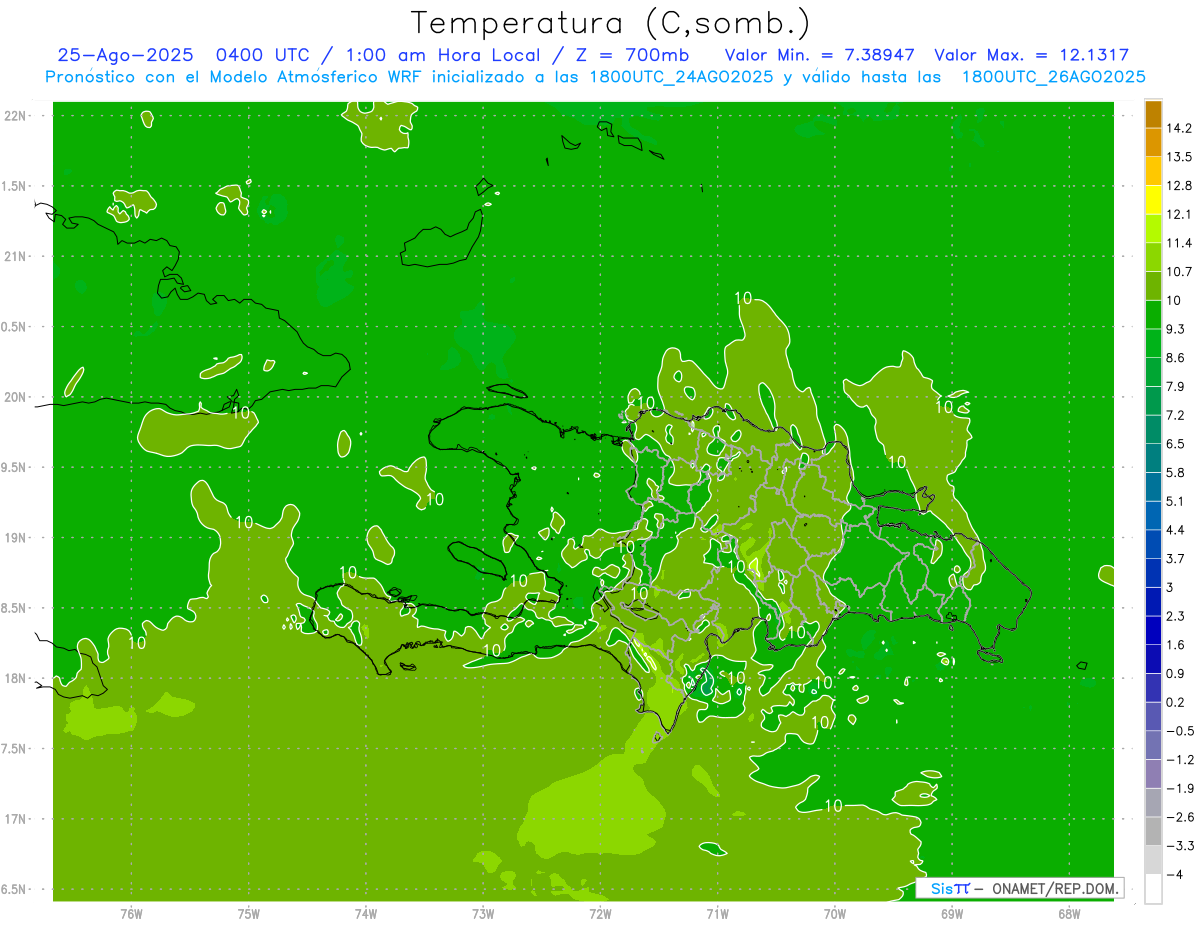Click the '68W' longitude axis label
Viewport: 1200px width, 927px height.
(1068, 914)
